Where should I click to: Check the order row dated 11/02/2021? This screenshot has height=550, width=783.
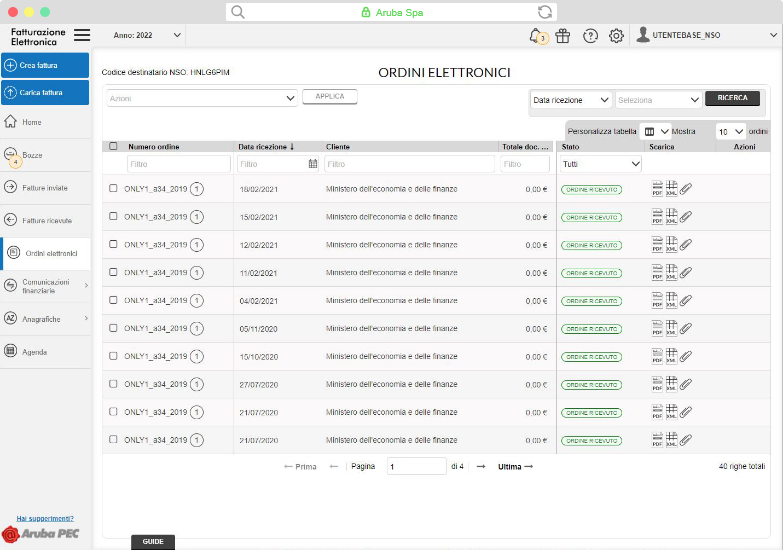(x=113, y=272)
